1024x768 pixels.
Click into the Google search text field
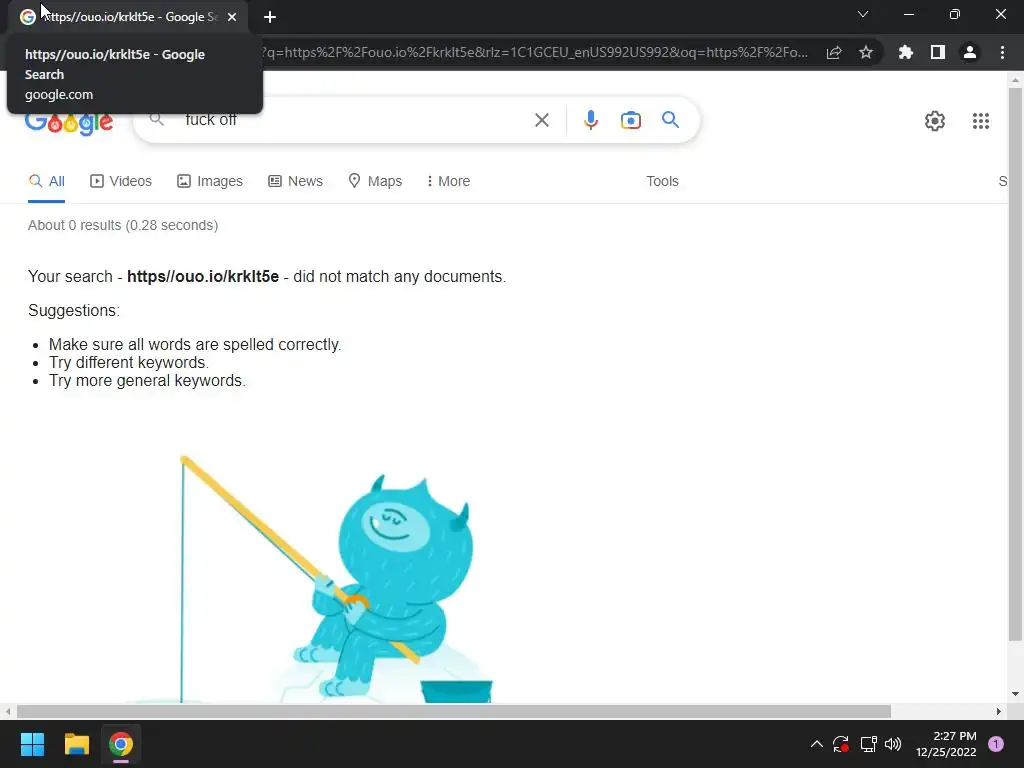(x=353, y=120)
